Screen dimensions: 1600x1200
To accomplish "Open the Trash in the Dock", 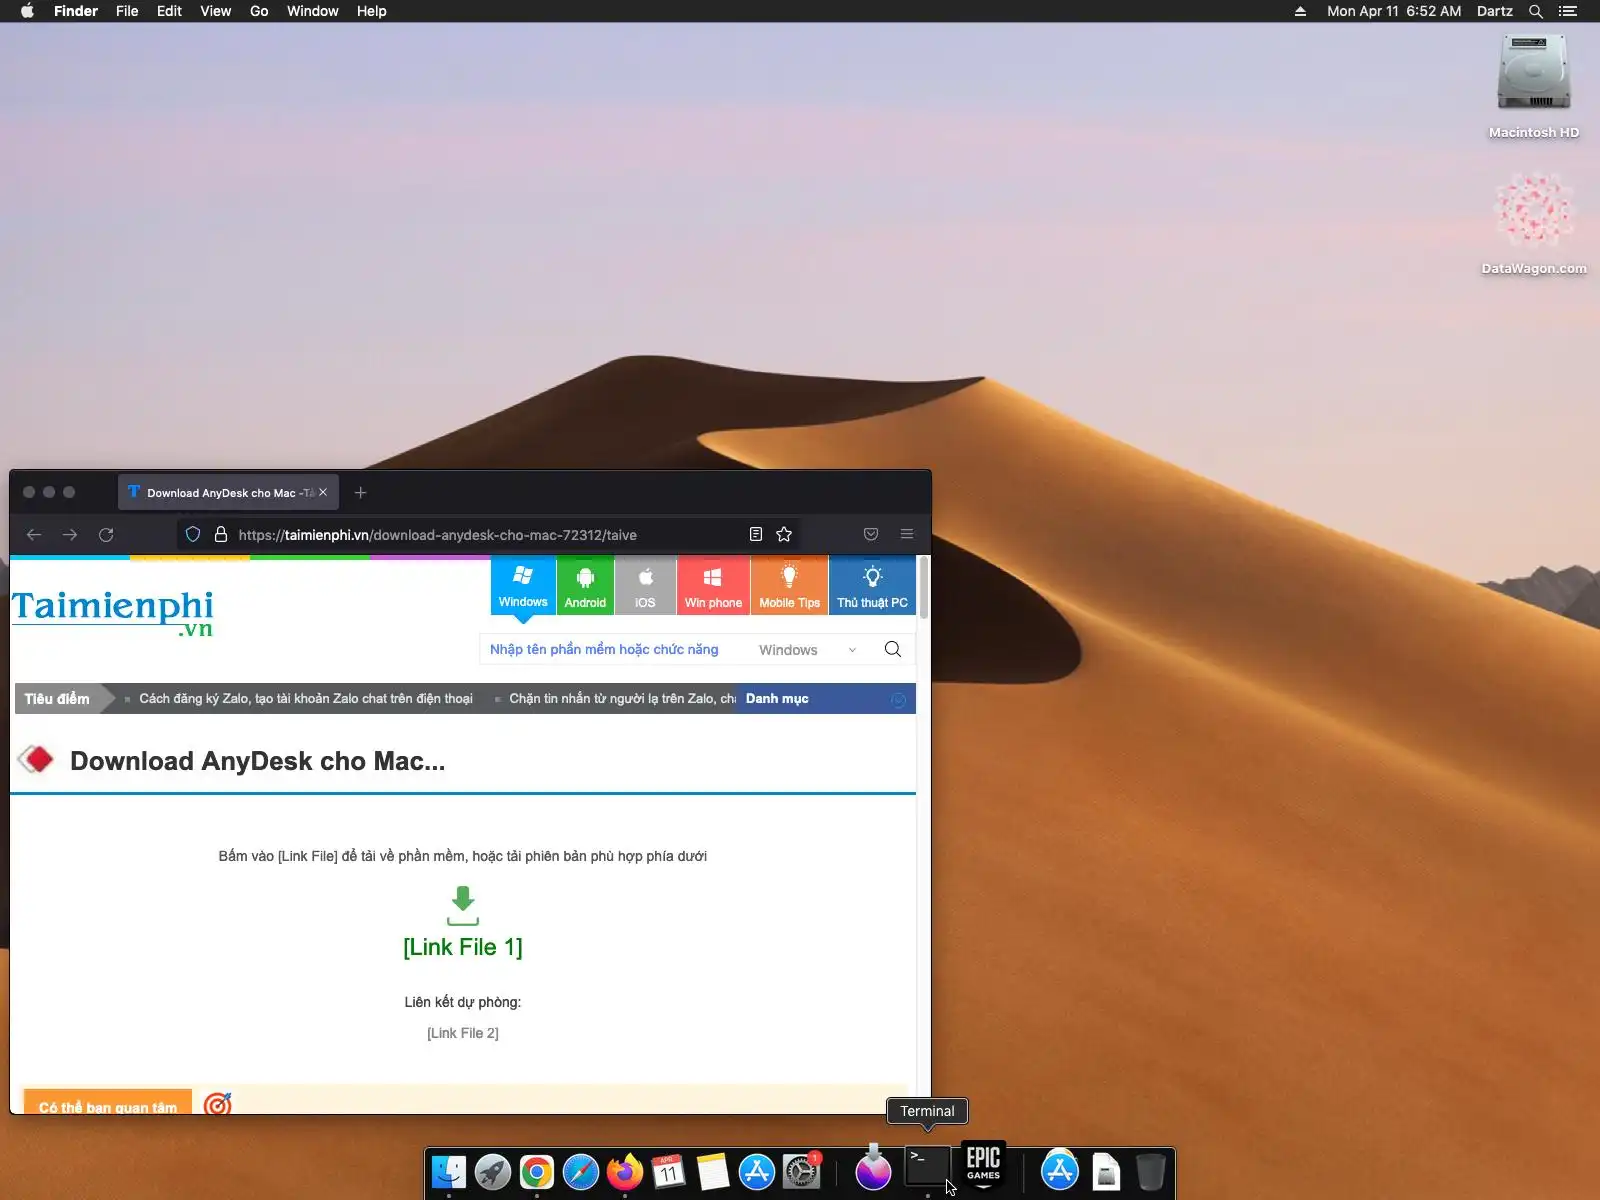I will click(x=1151, y=1171).
